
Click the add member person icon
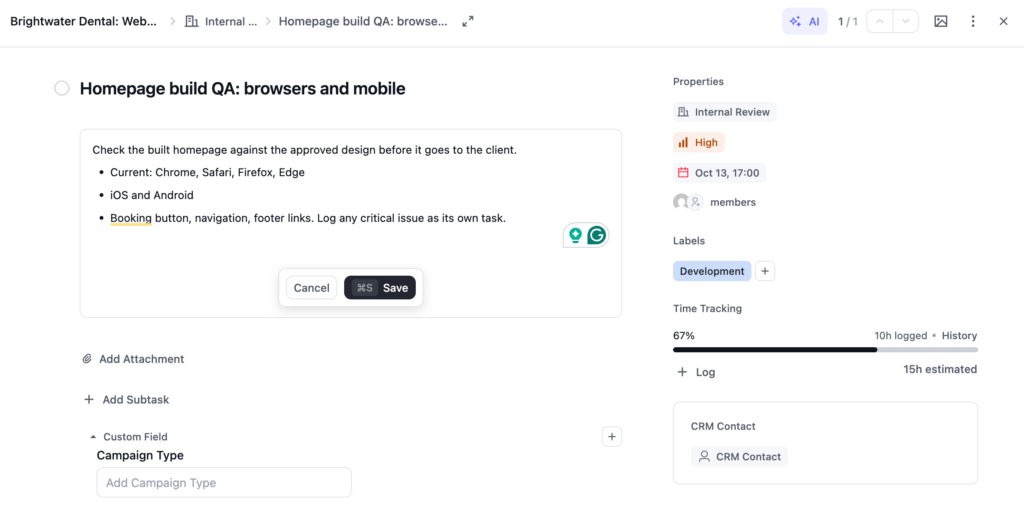696,202
